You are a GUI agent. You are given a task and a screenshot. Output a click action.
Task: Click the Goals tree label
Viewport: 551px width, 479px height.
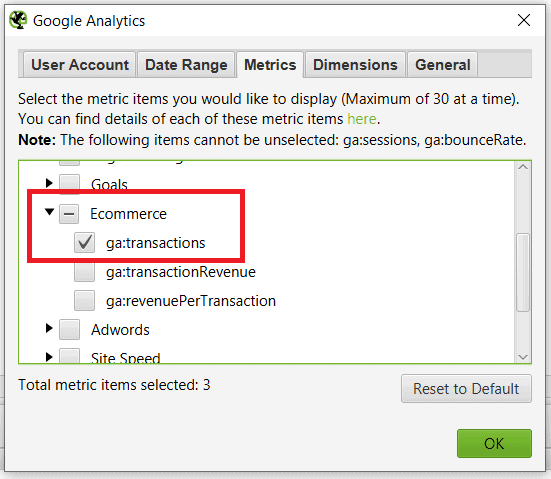point(109,185)
